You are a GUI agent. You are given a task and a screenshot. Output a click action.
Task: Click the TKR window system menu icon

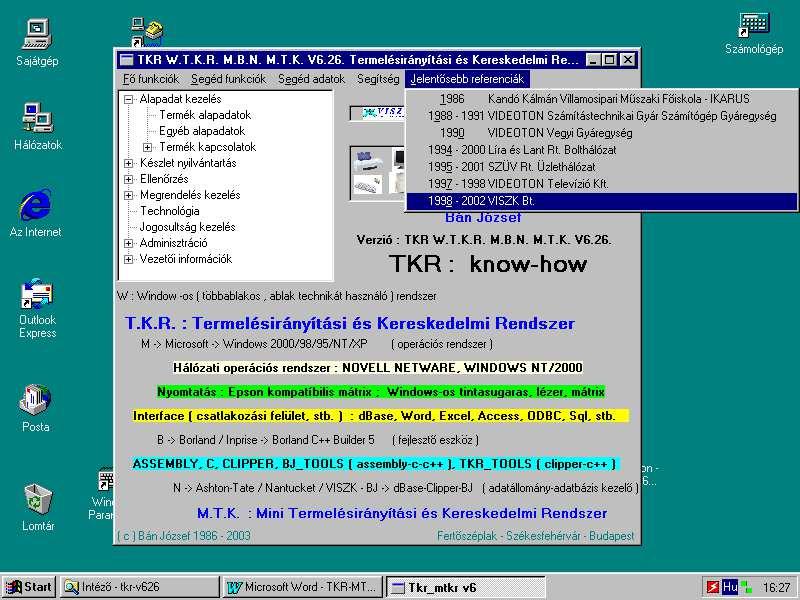tap(126, 60)
